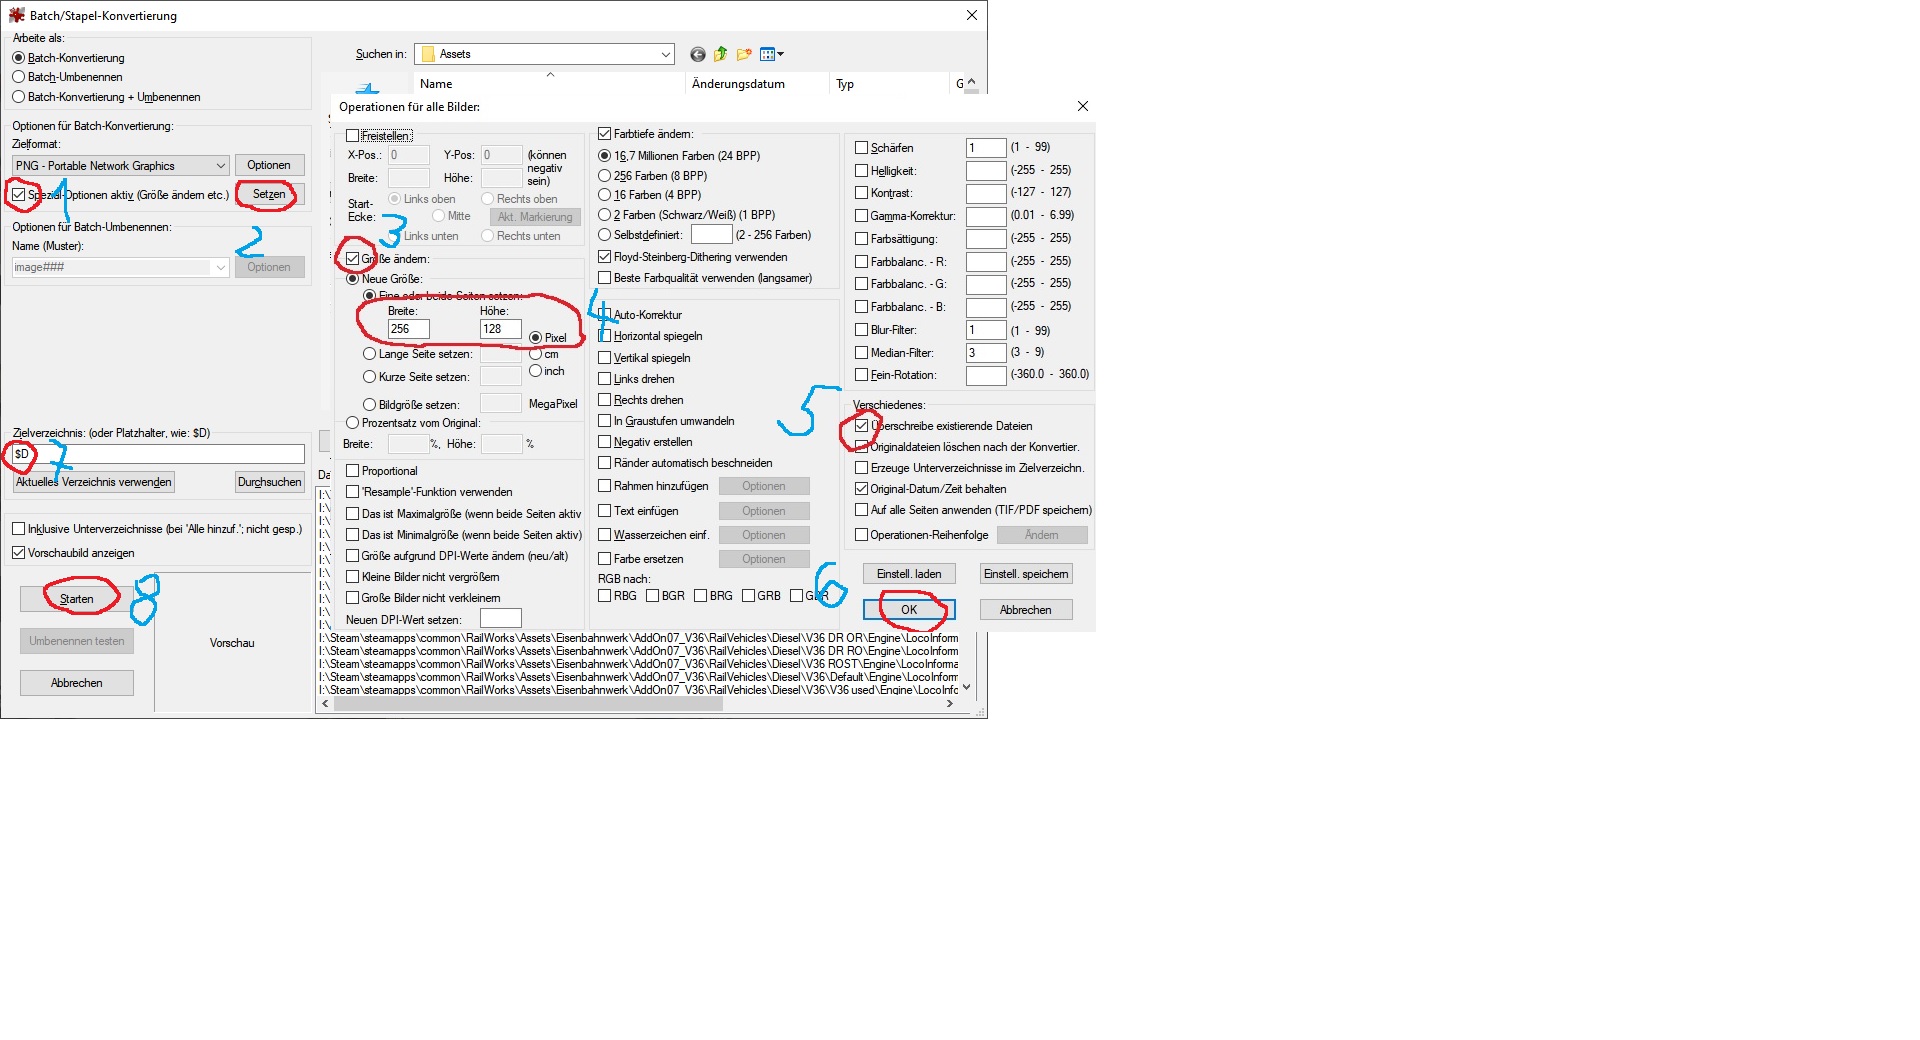Click the right arrow of horizontal scrollbar
The height and width of the screenshot is (1040, 1920).
click(x=949, y=704)
